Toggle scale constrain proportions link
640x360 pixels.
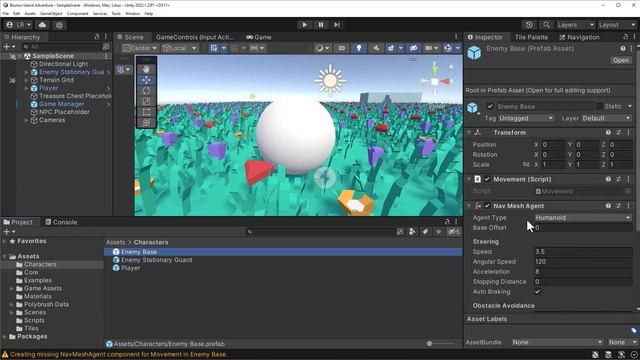click(526, 164)
